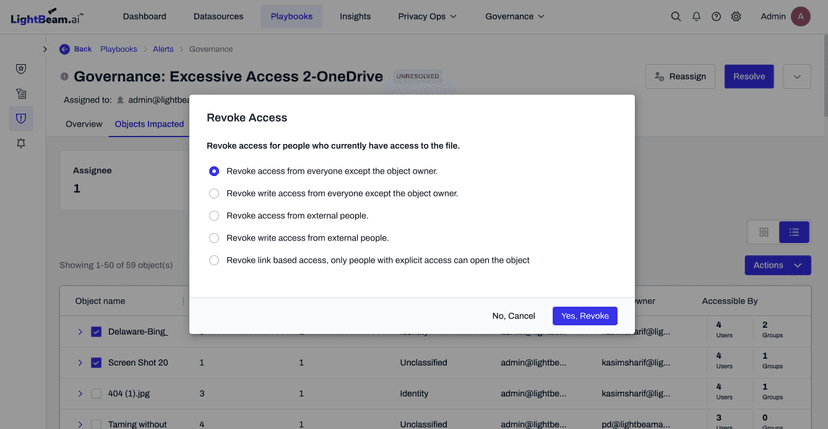Image resolution: width=828 pixels, height=429 pixels.
Task: Select revoke link based access option
Action: click(214, 260)
